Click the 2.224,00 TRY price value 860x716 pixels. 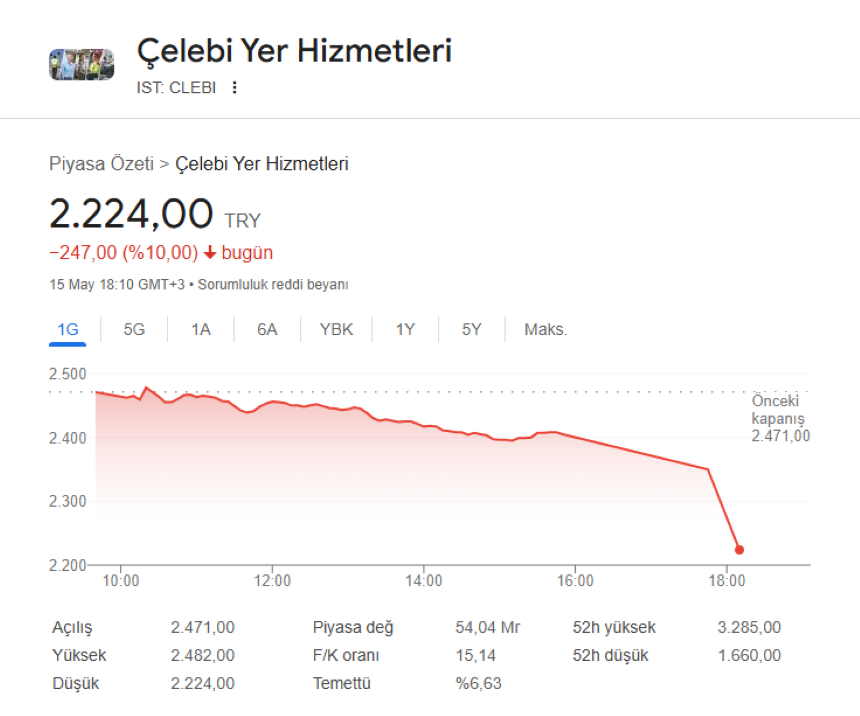tap(155, 213)
